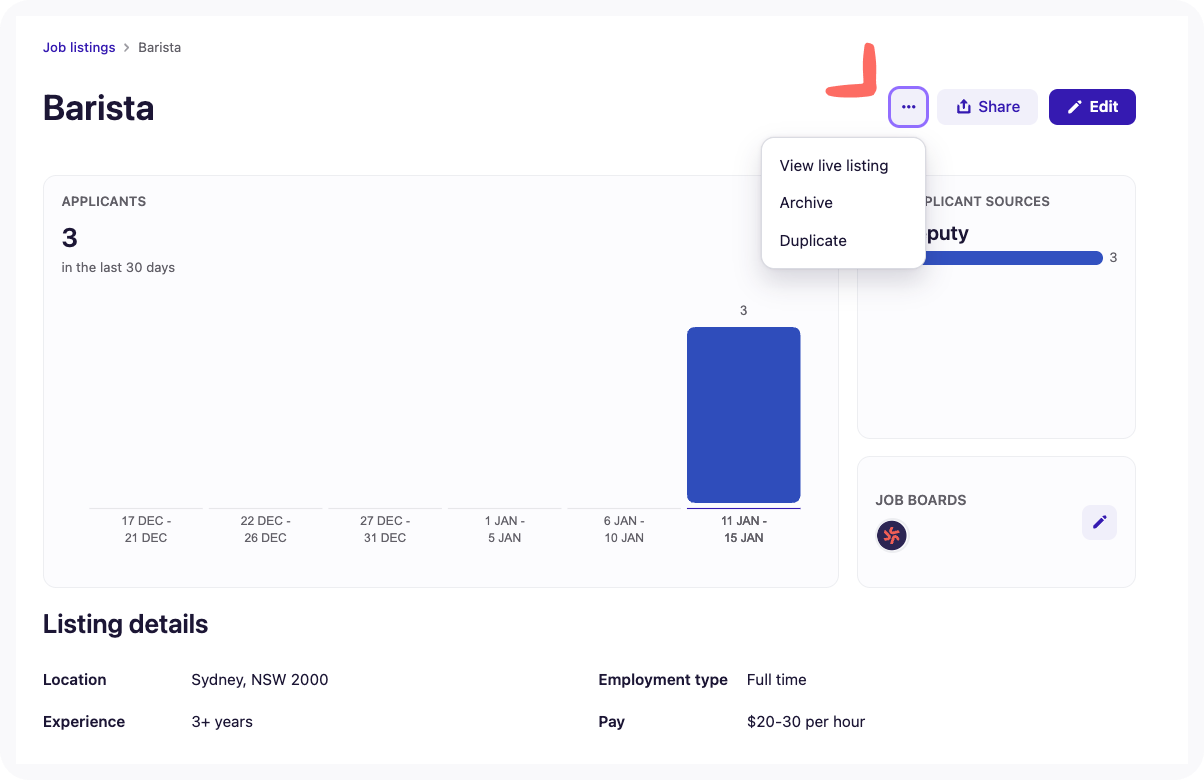Choose Archive in the dropdown menu
Screen dimensions: 1204x780
tap(806, 203)
